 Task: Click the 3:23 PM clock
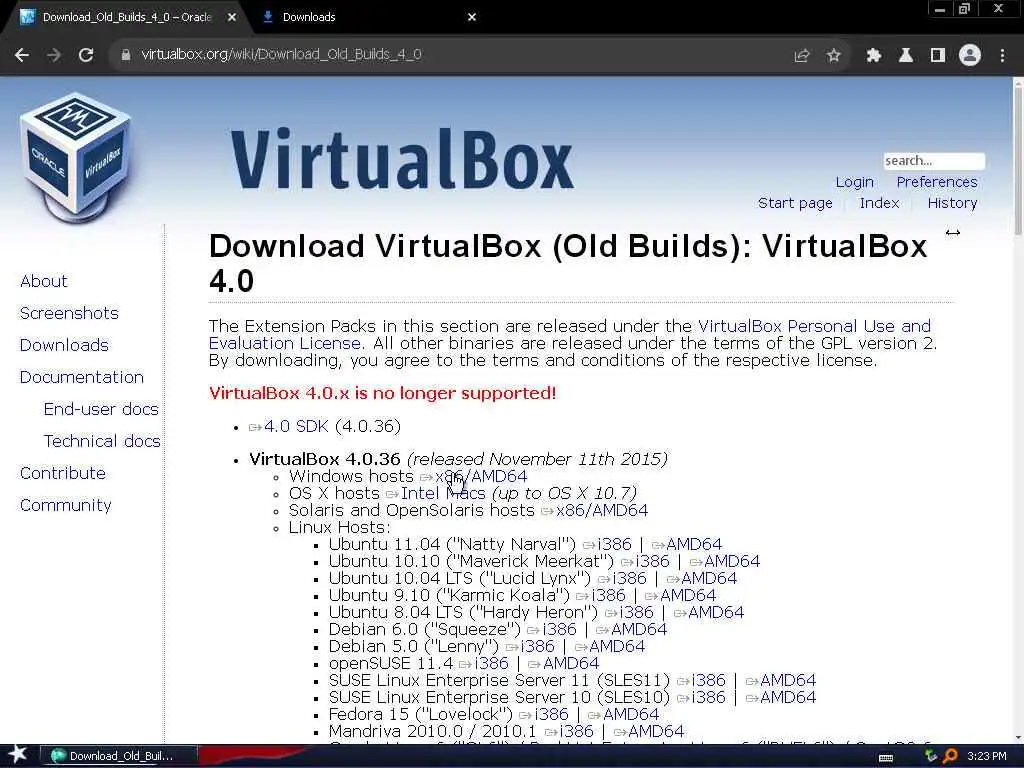[987, 756]
